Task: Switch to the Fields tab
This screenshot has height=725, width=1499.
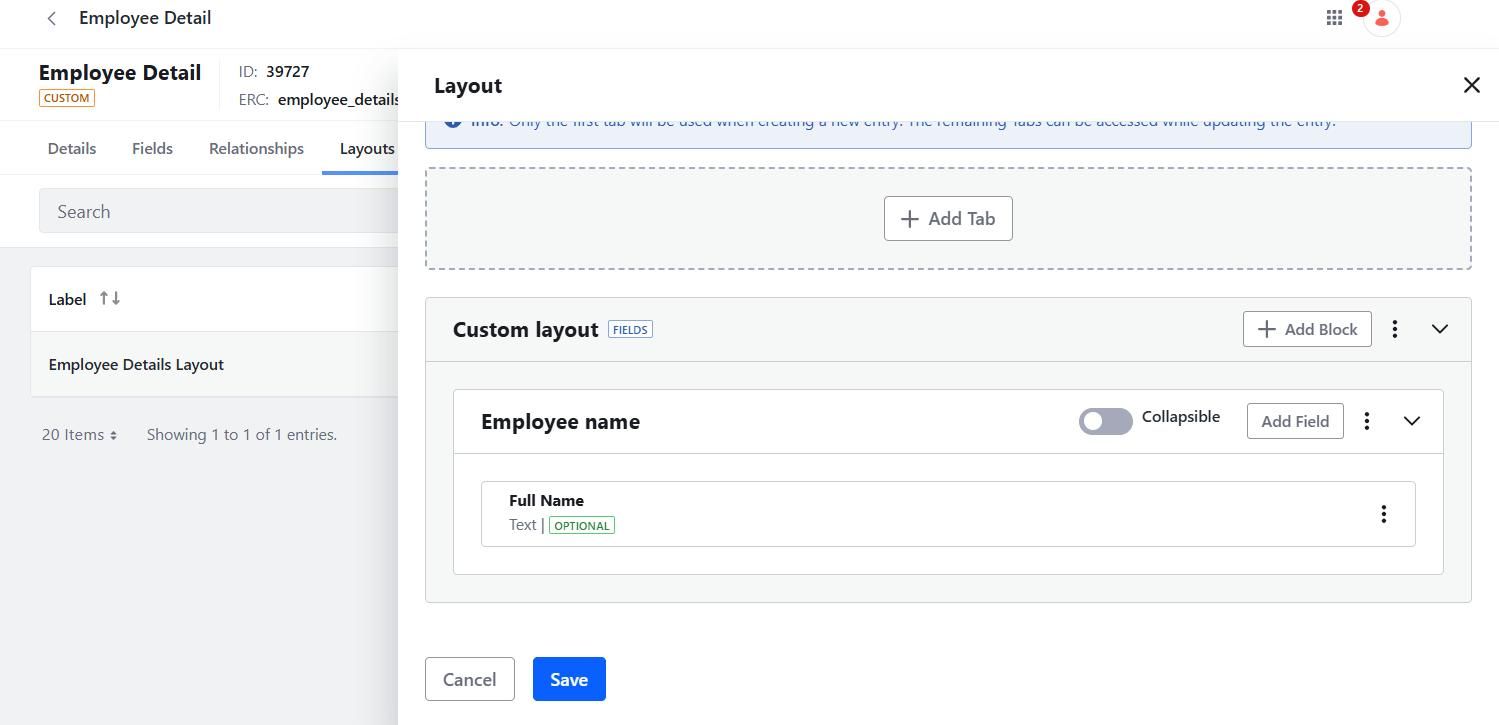Action: (152, 148)
